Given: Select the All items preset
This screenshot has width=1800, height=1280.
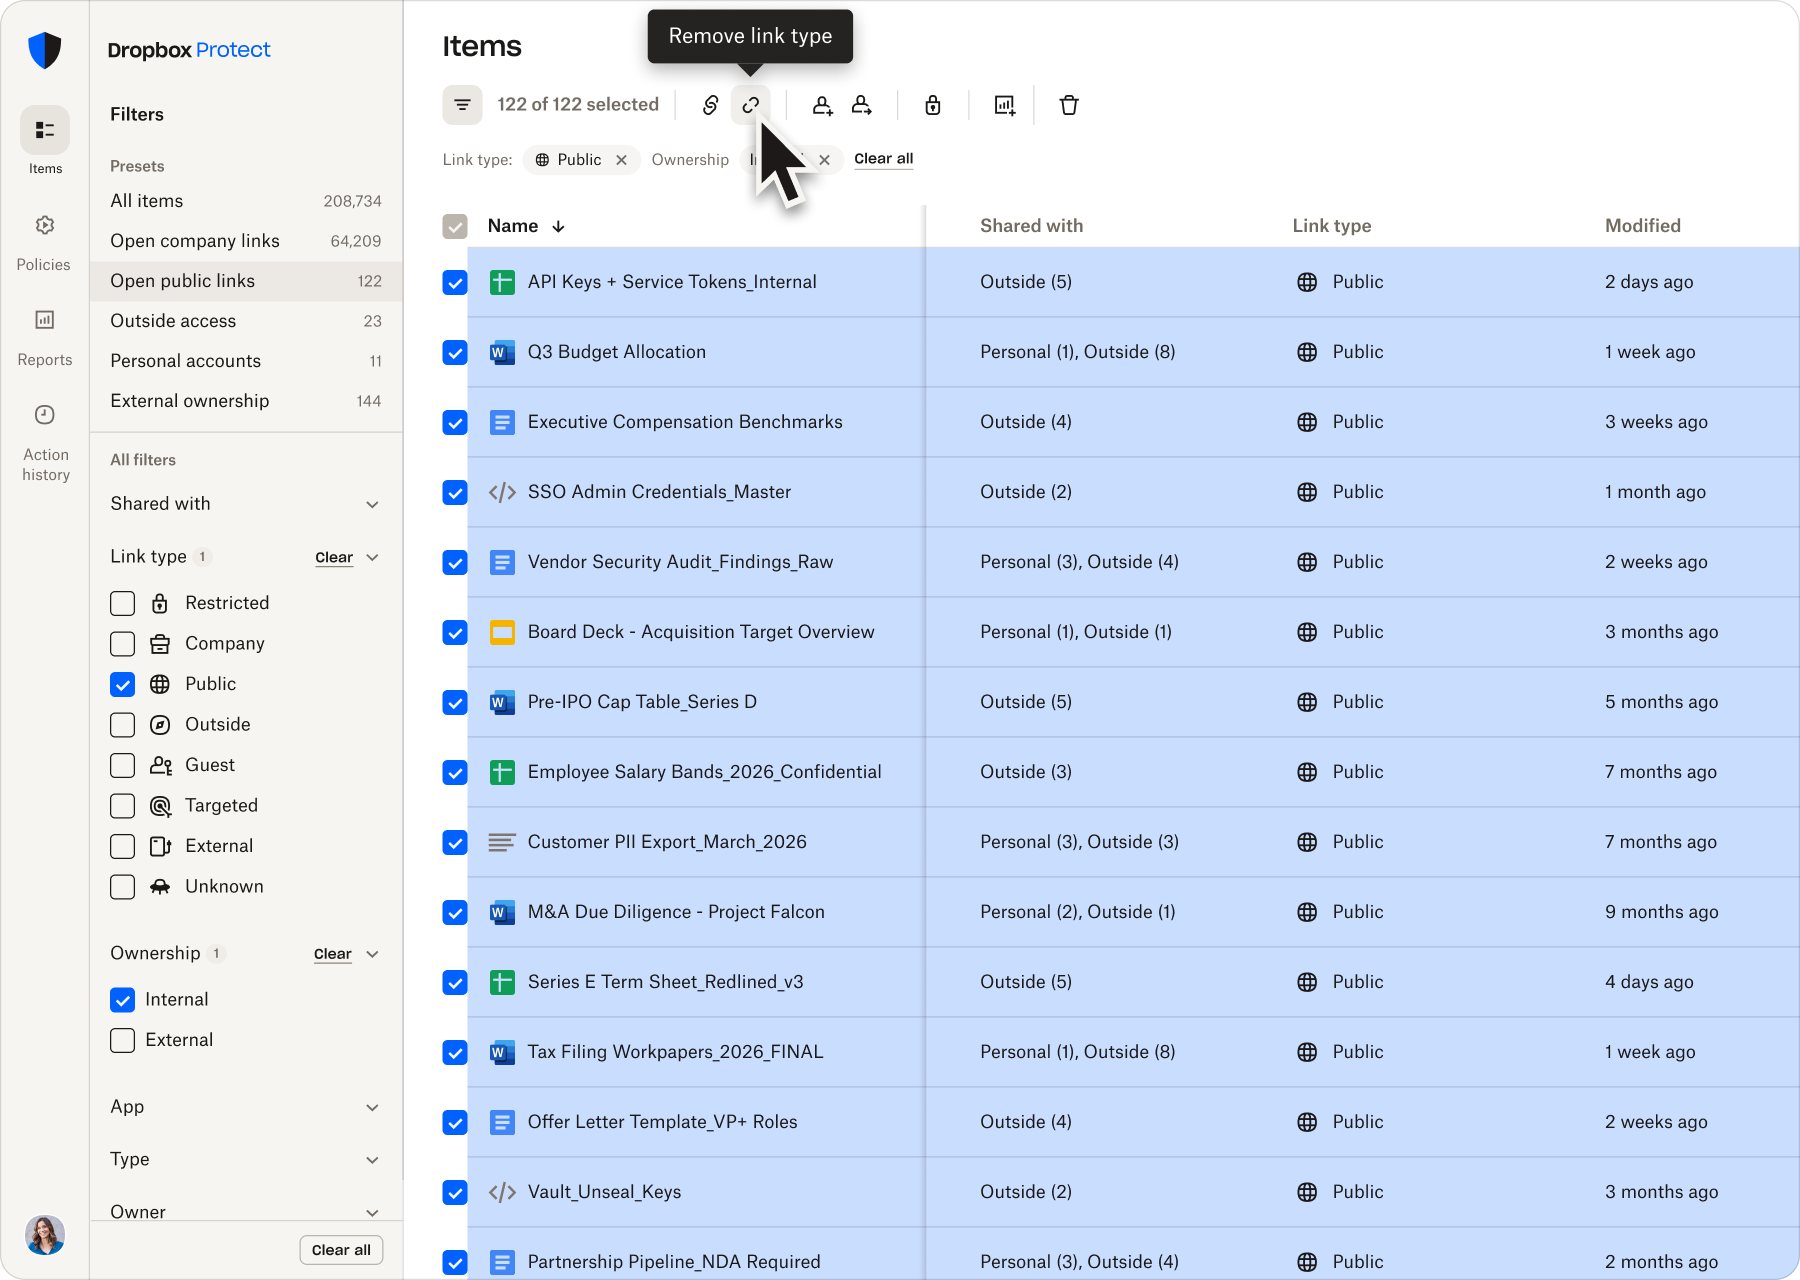Looking at the screenshot, I should 246,201.
